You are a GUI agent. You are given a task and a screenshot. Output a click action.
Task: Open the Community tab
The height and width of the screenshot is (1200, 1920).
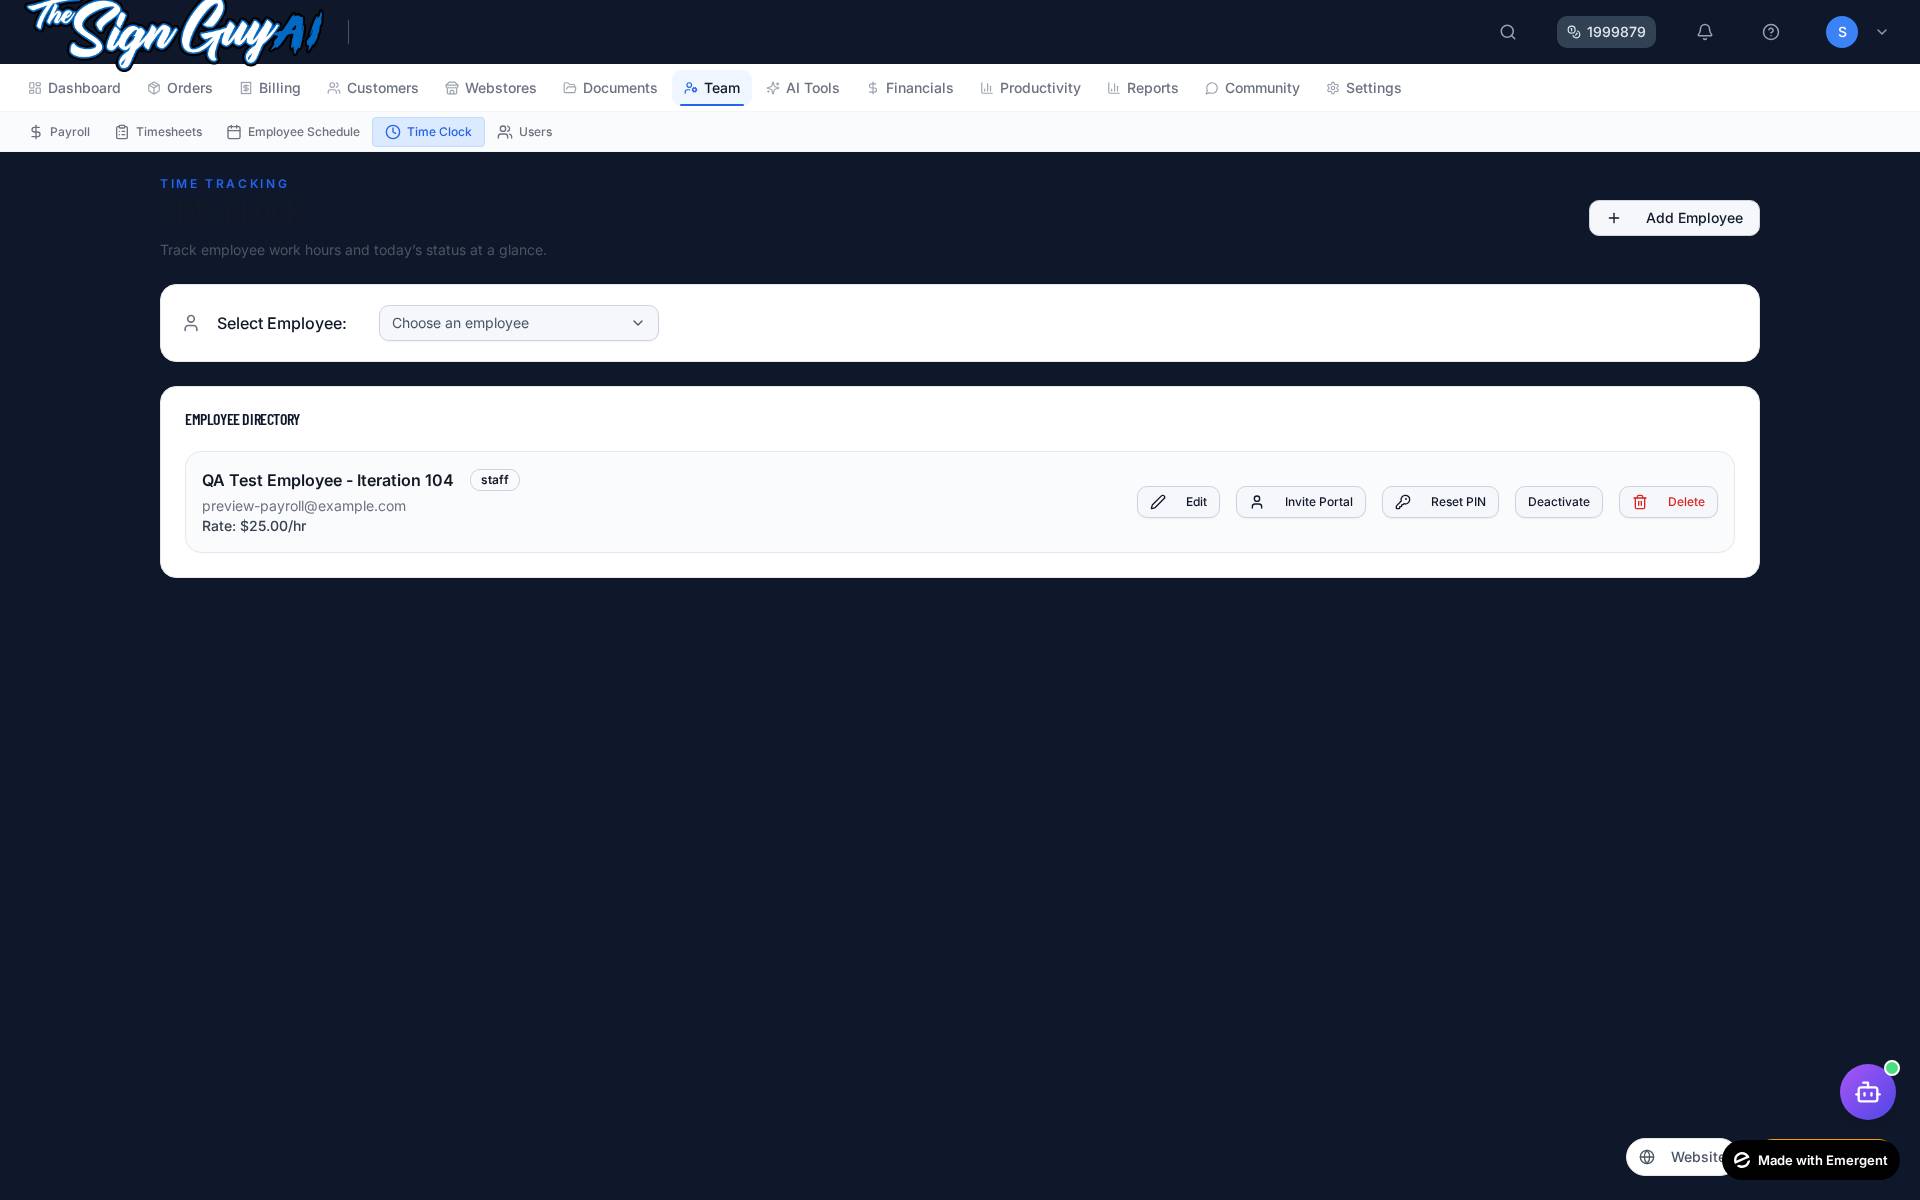click(x=1252, y=88)
